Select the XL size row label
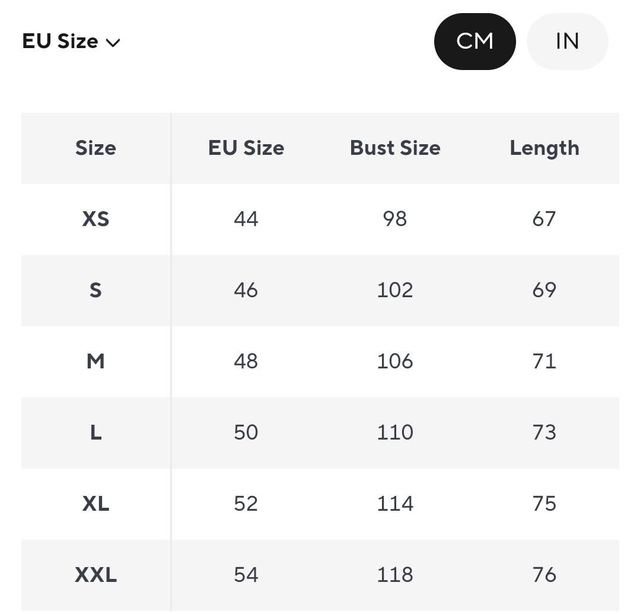640x614 pixels. [x=95, y=503]
